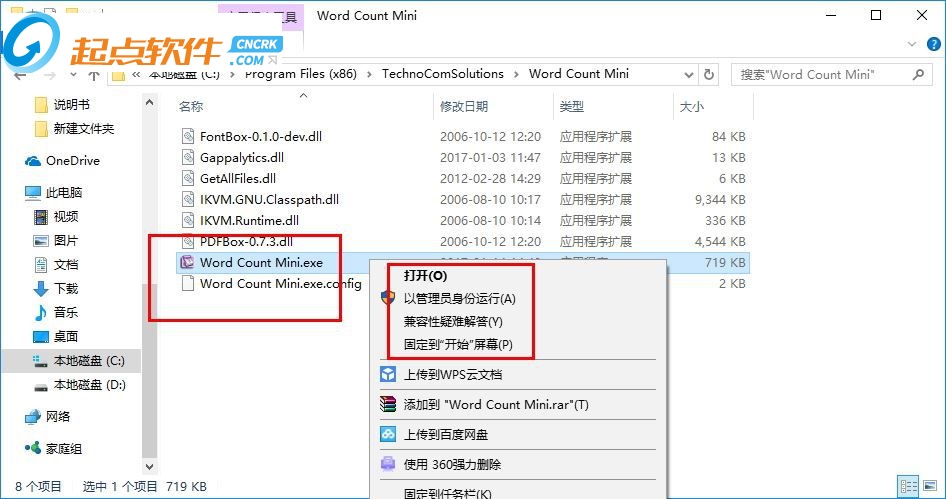Image resolution: width=946 pixels, height=499 pixels.
Task: Choose 打开(O) in the context menu
Action: (x=425, y=276)
